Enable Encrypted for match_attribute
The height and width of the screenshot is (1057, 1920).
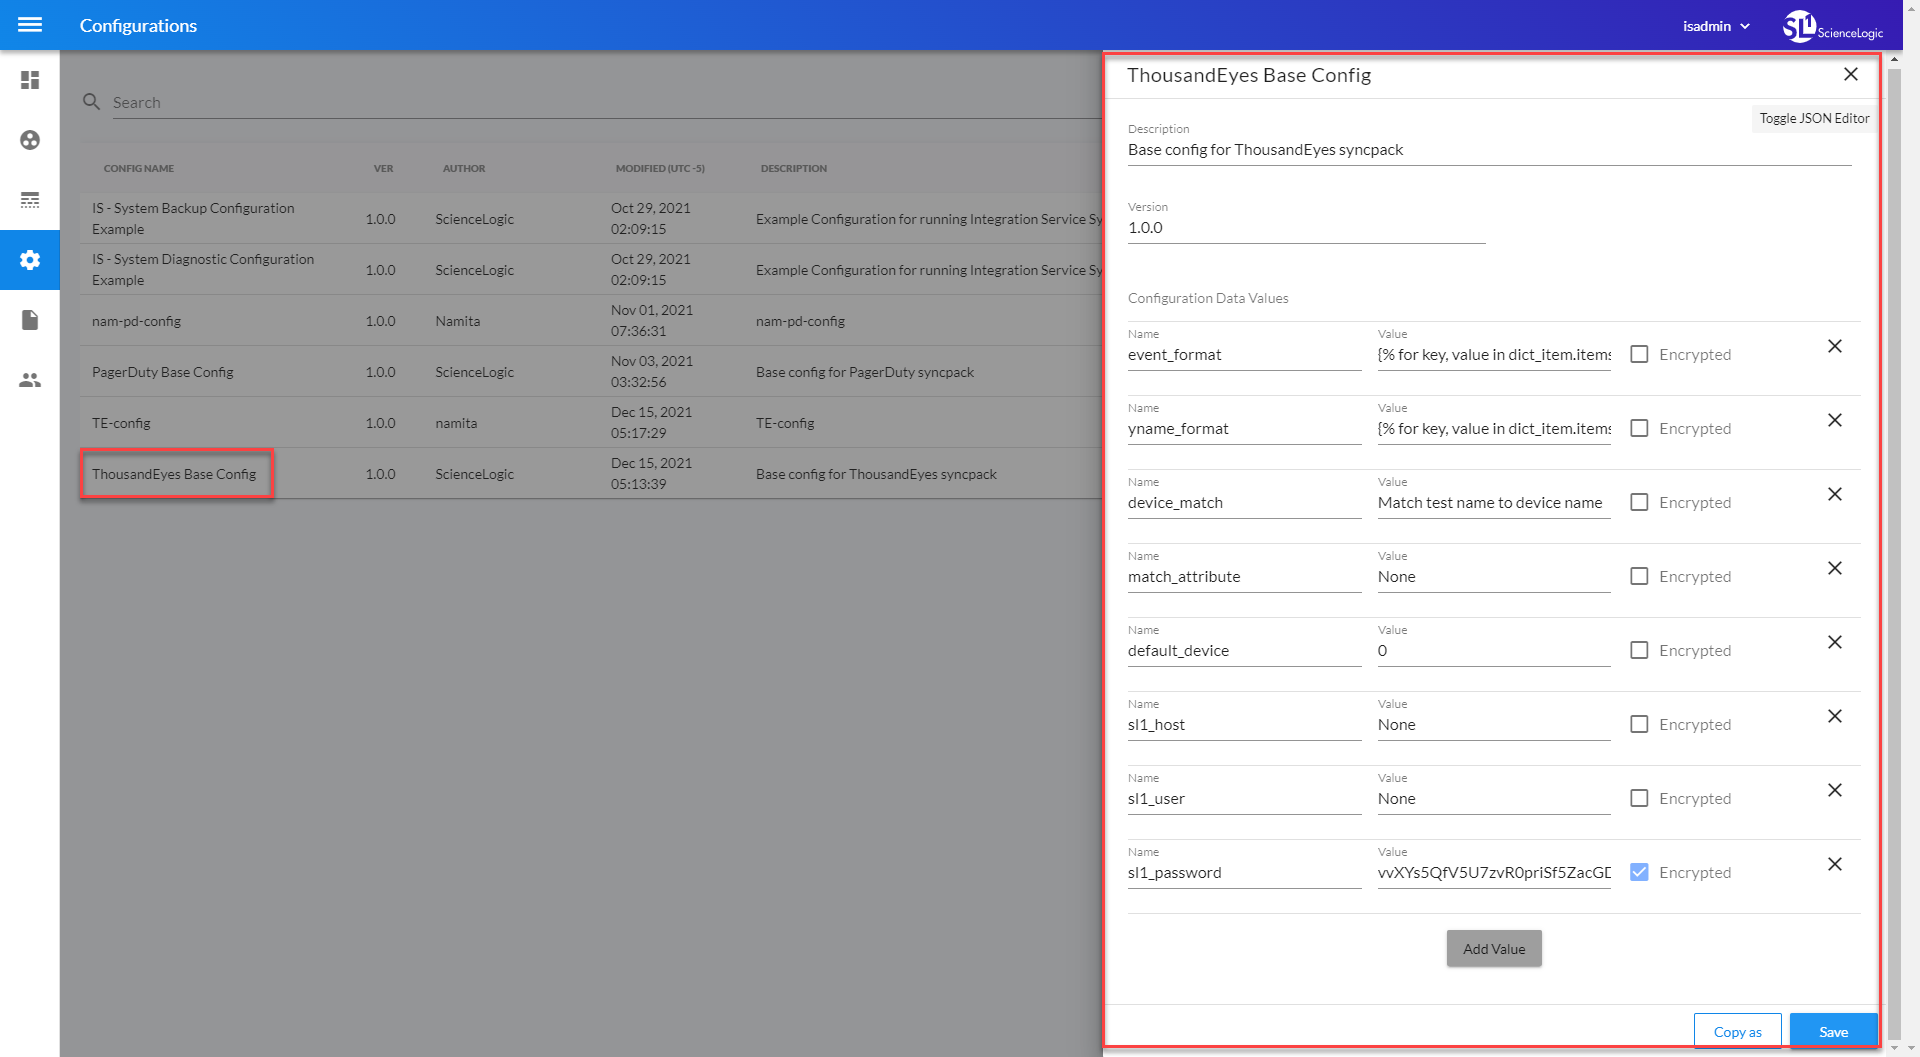tap(1639, 576)
